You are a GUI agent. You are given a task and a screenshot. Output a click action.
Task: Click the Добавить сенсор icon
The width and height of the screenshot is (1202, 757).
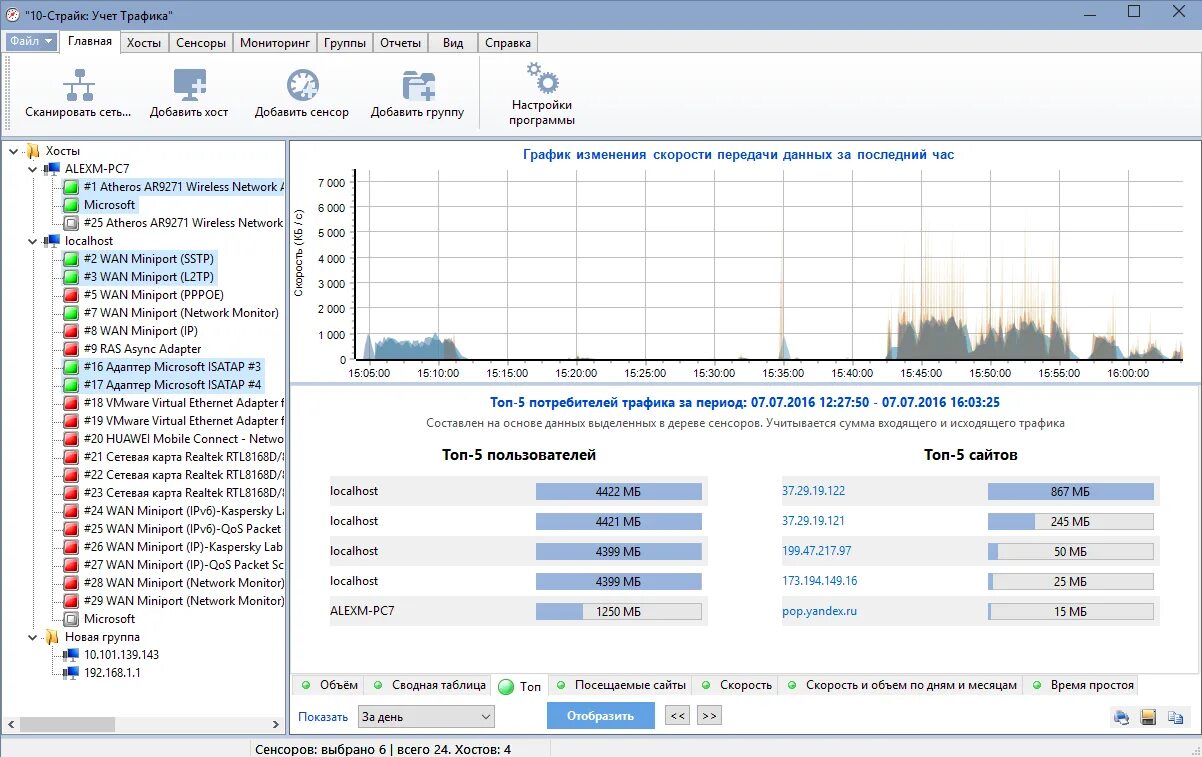click(302, 85)
